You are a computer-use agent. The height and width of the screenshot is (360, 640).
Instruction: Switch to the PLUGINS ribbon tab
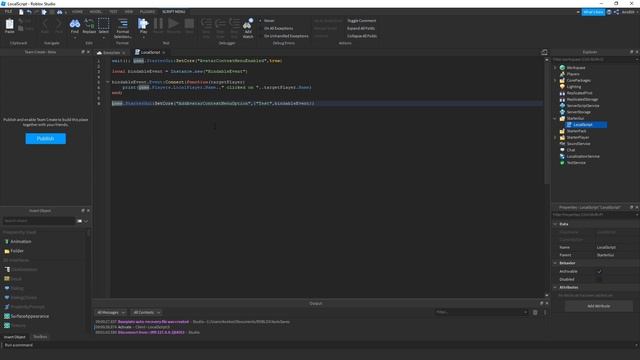[147, 12]
